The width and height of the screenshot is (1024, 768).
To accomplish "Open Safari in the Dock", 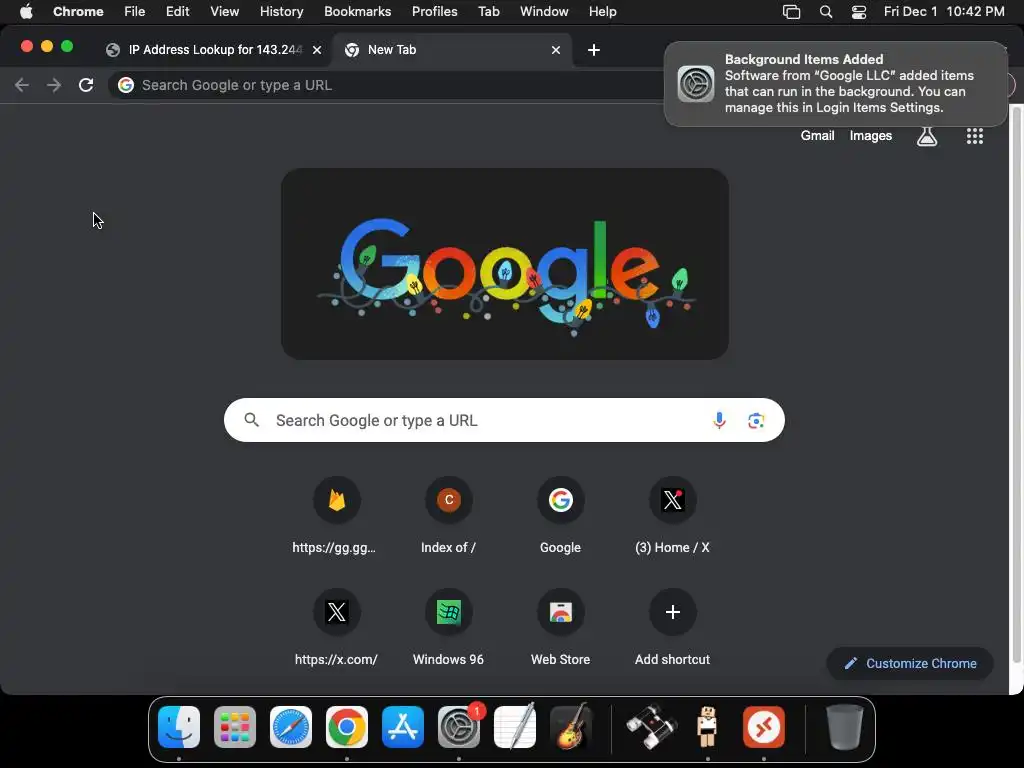I will click(x=291, y=726).
